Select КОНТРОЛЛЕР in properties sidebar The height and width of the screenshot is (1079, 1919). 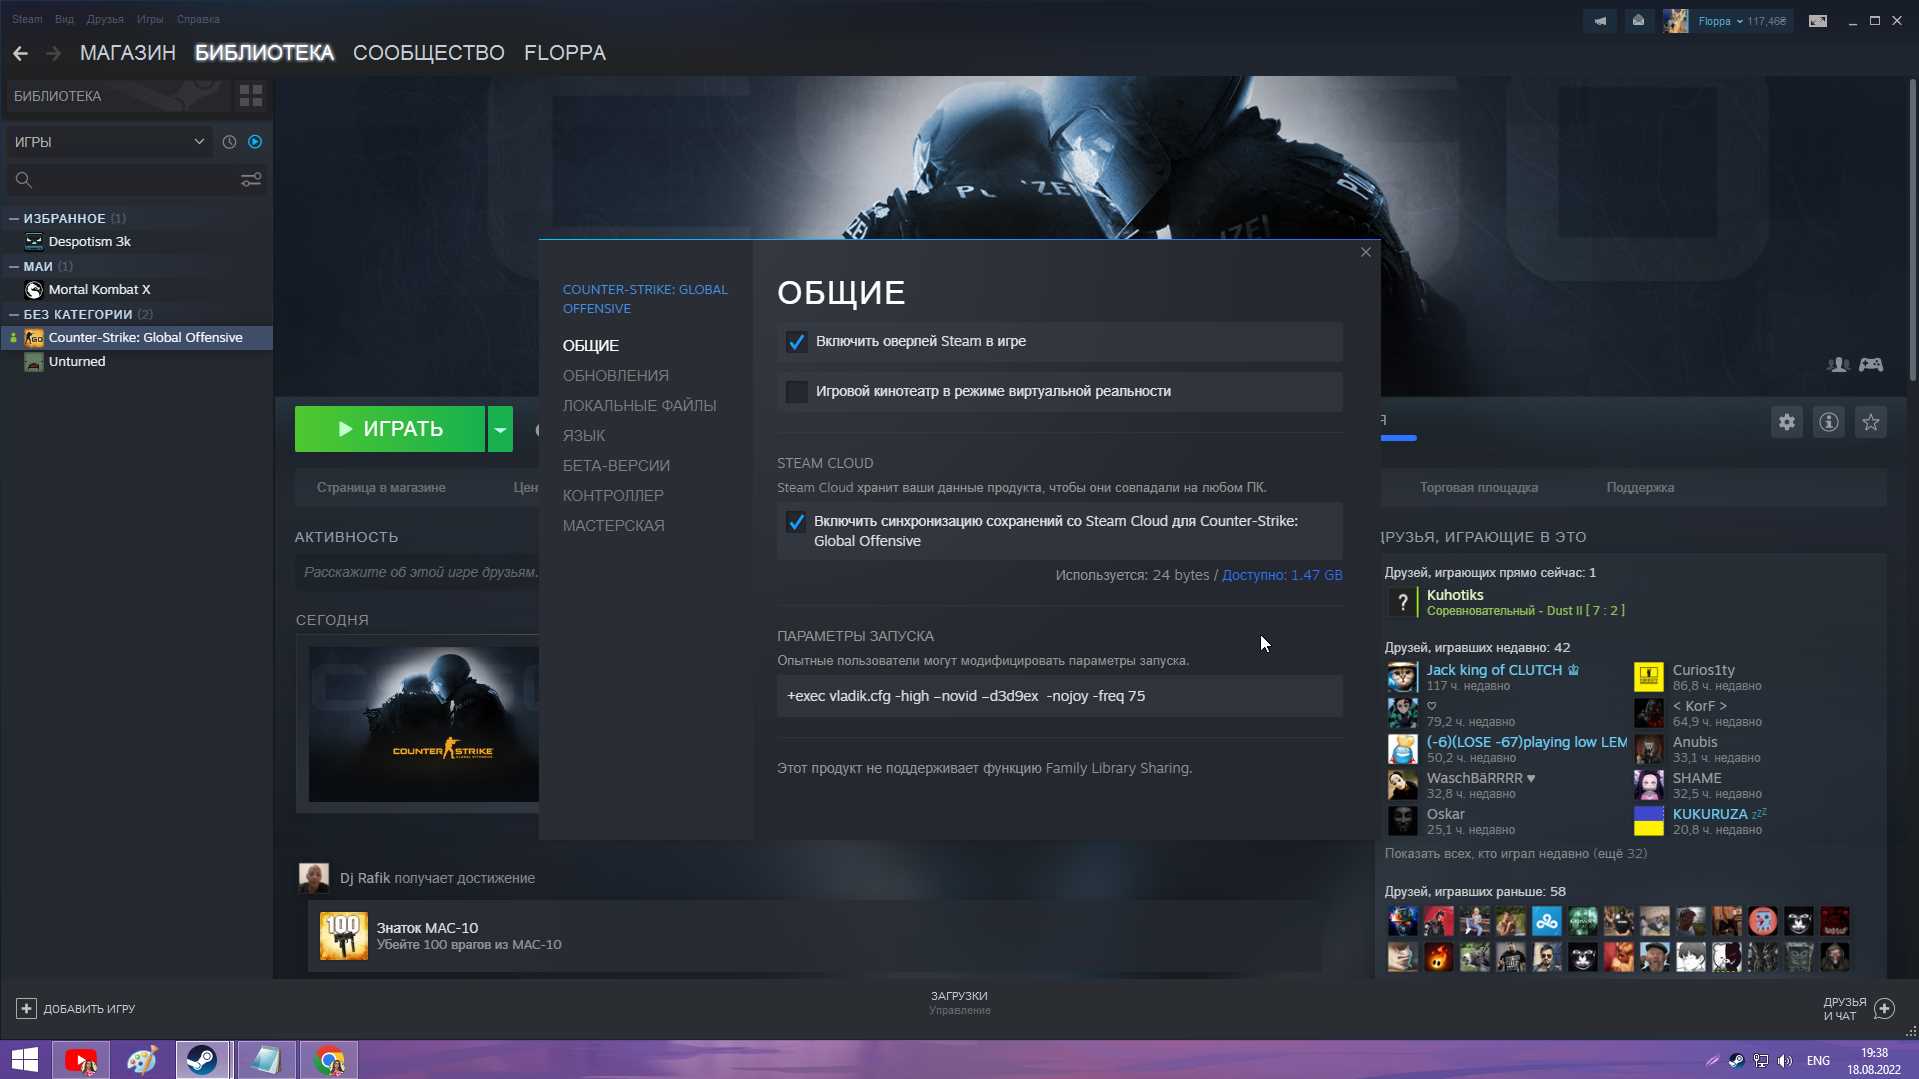[x=613, y=496]
